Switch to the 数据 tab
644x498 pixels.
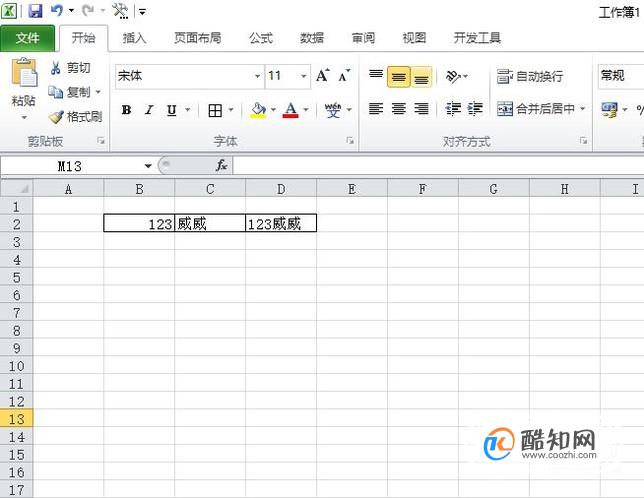click(312, 38)
